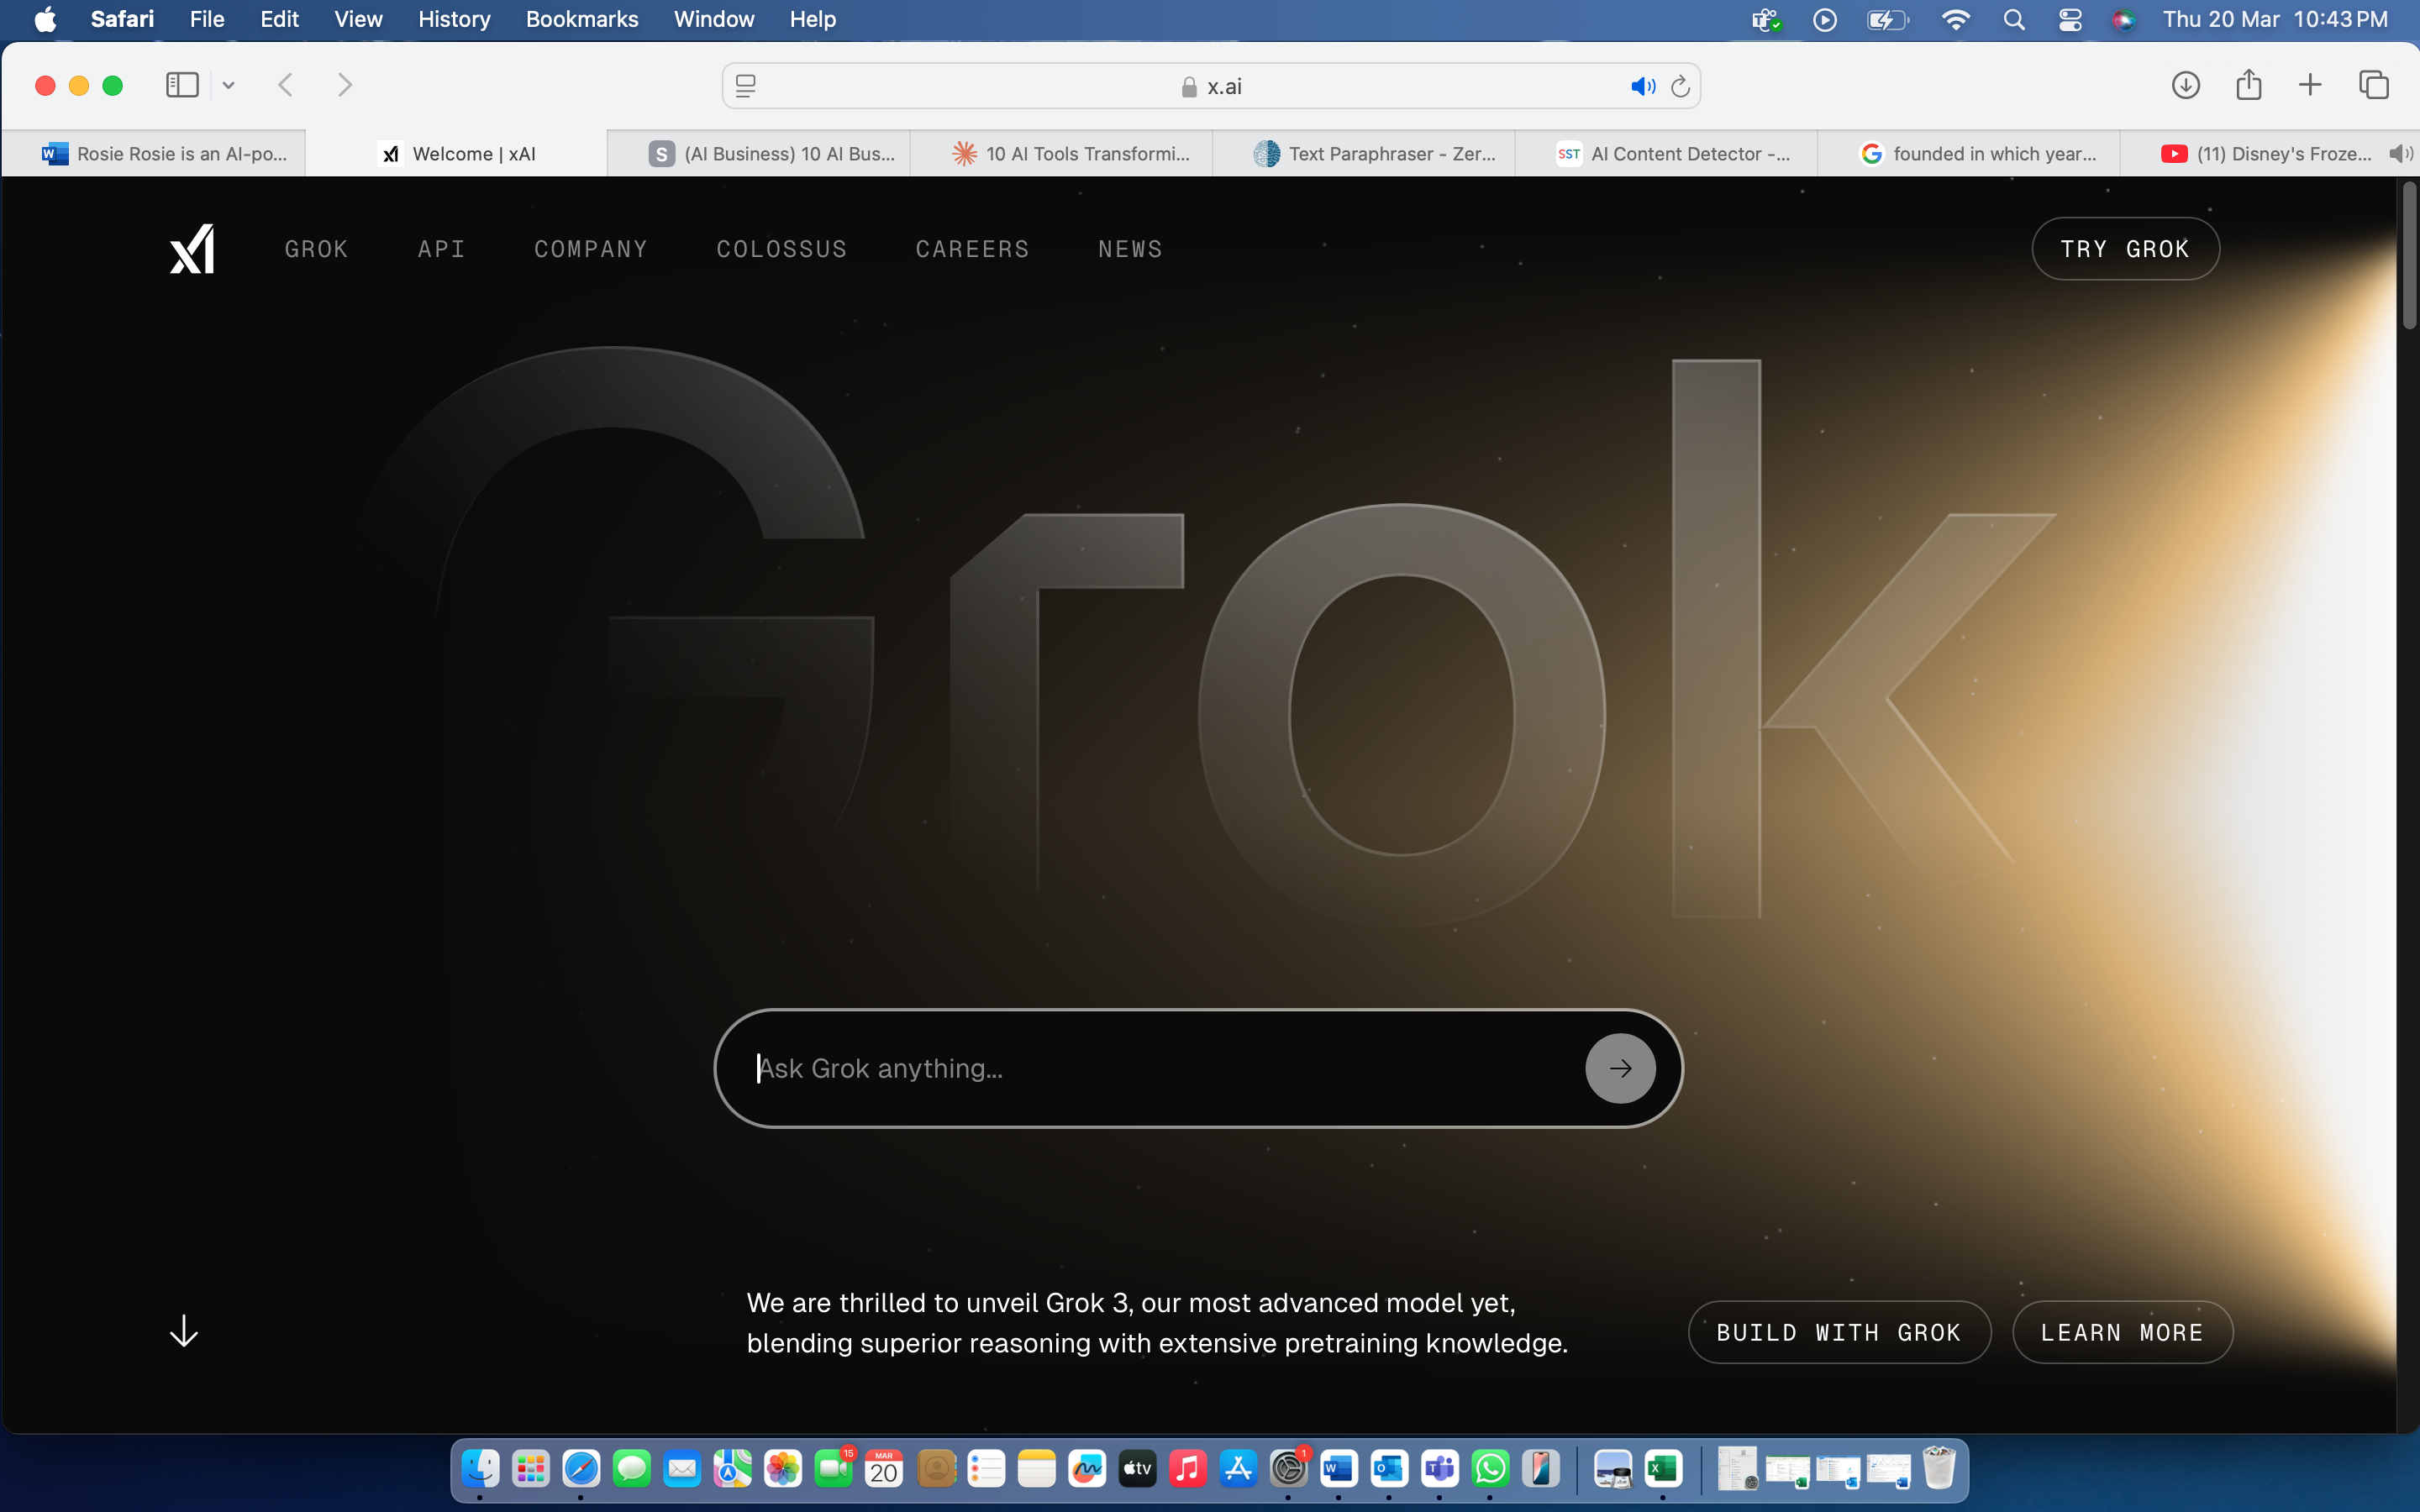This screenshot has height=1512, width=2420.
Task: Open Photos from the Dock
Action: tap(783, 1468)
